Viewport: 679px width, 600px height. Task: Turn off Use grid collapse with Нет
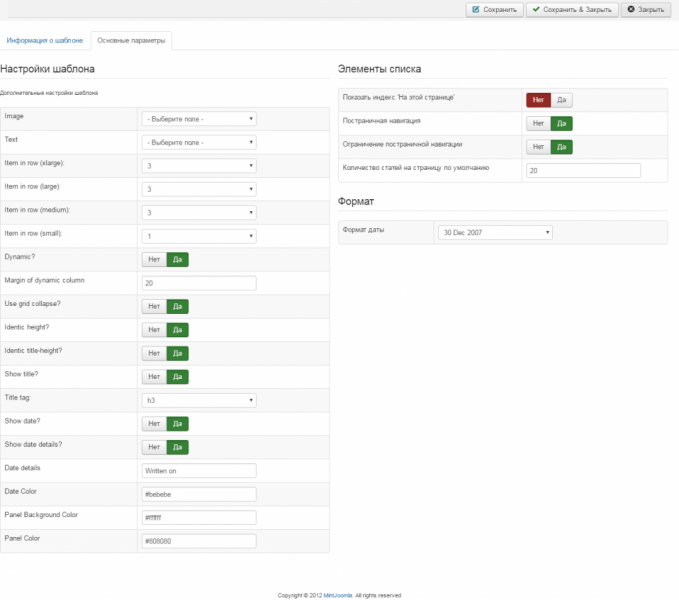(154, 306)
